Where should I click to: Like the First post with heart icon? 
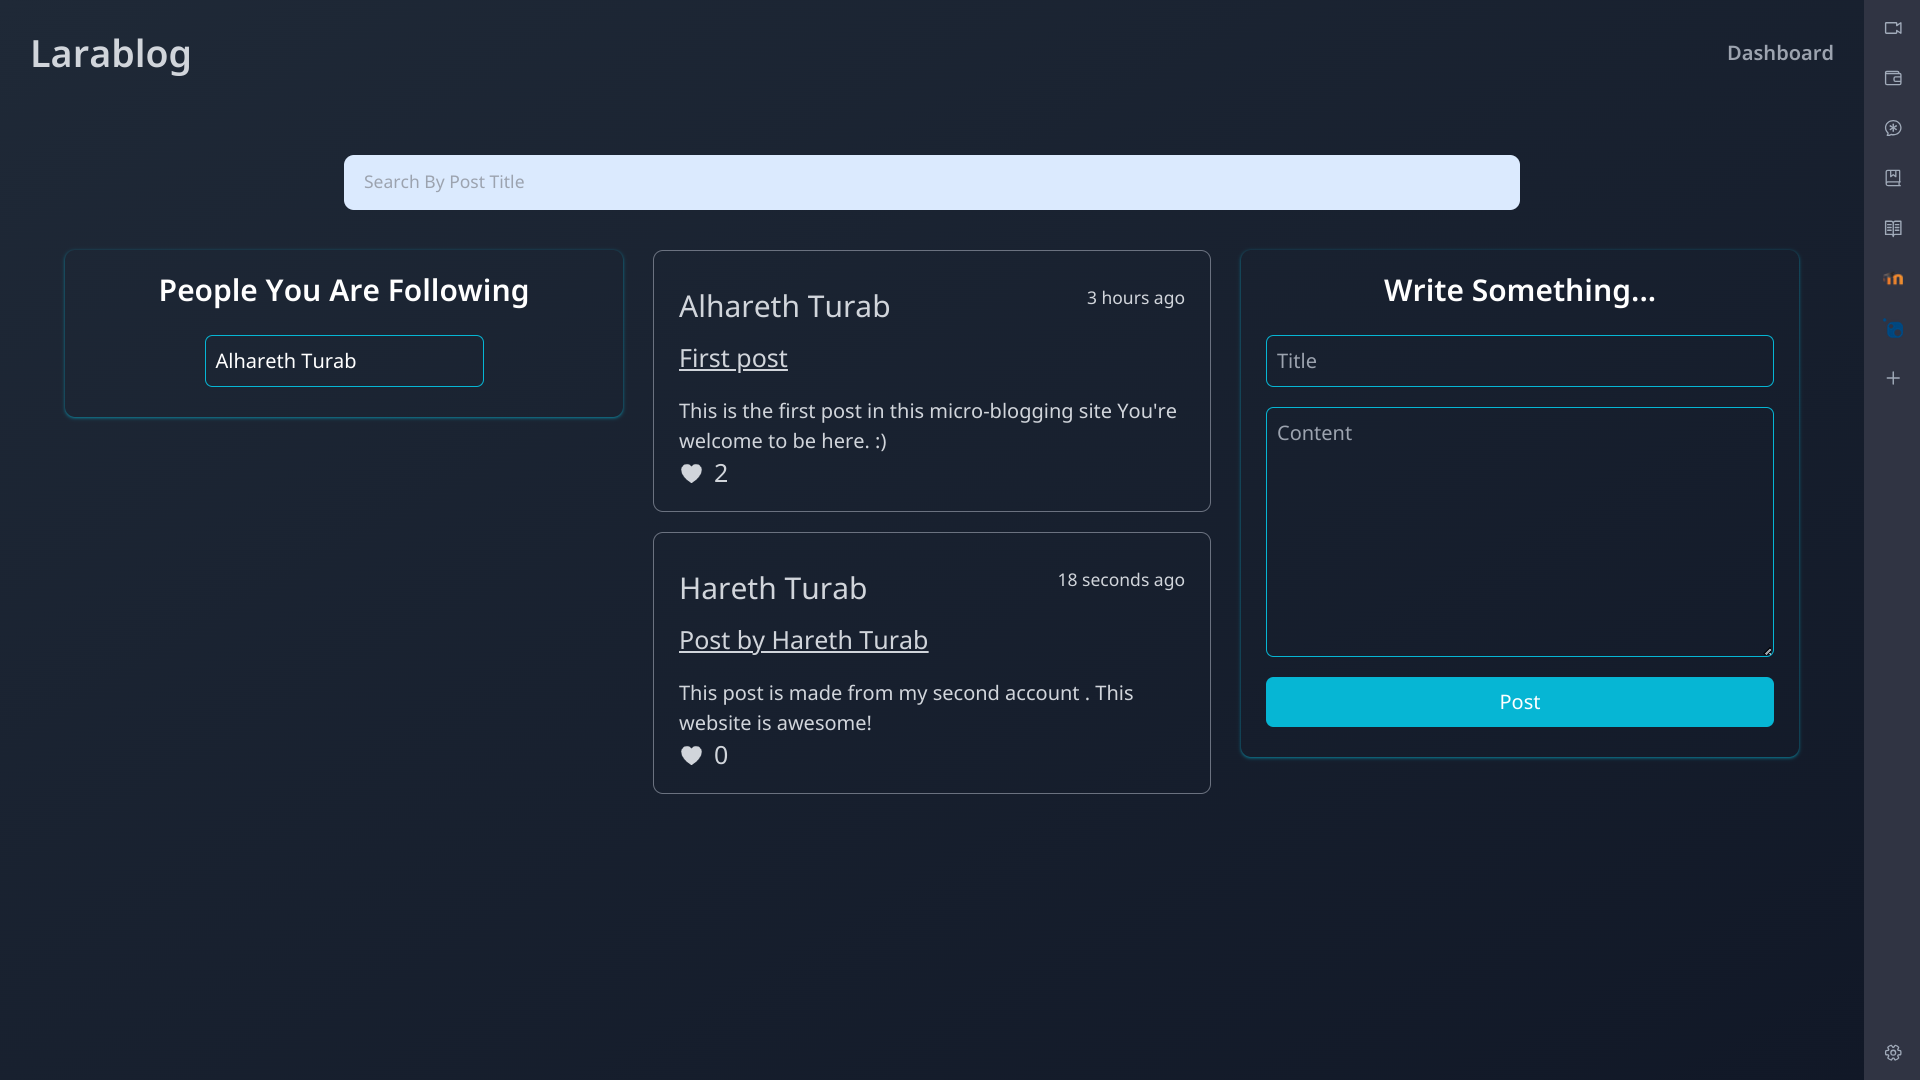click(691, 473)
